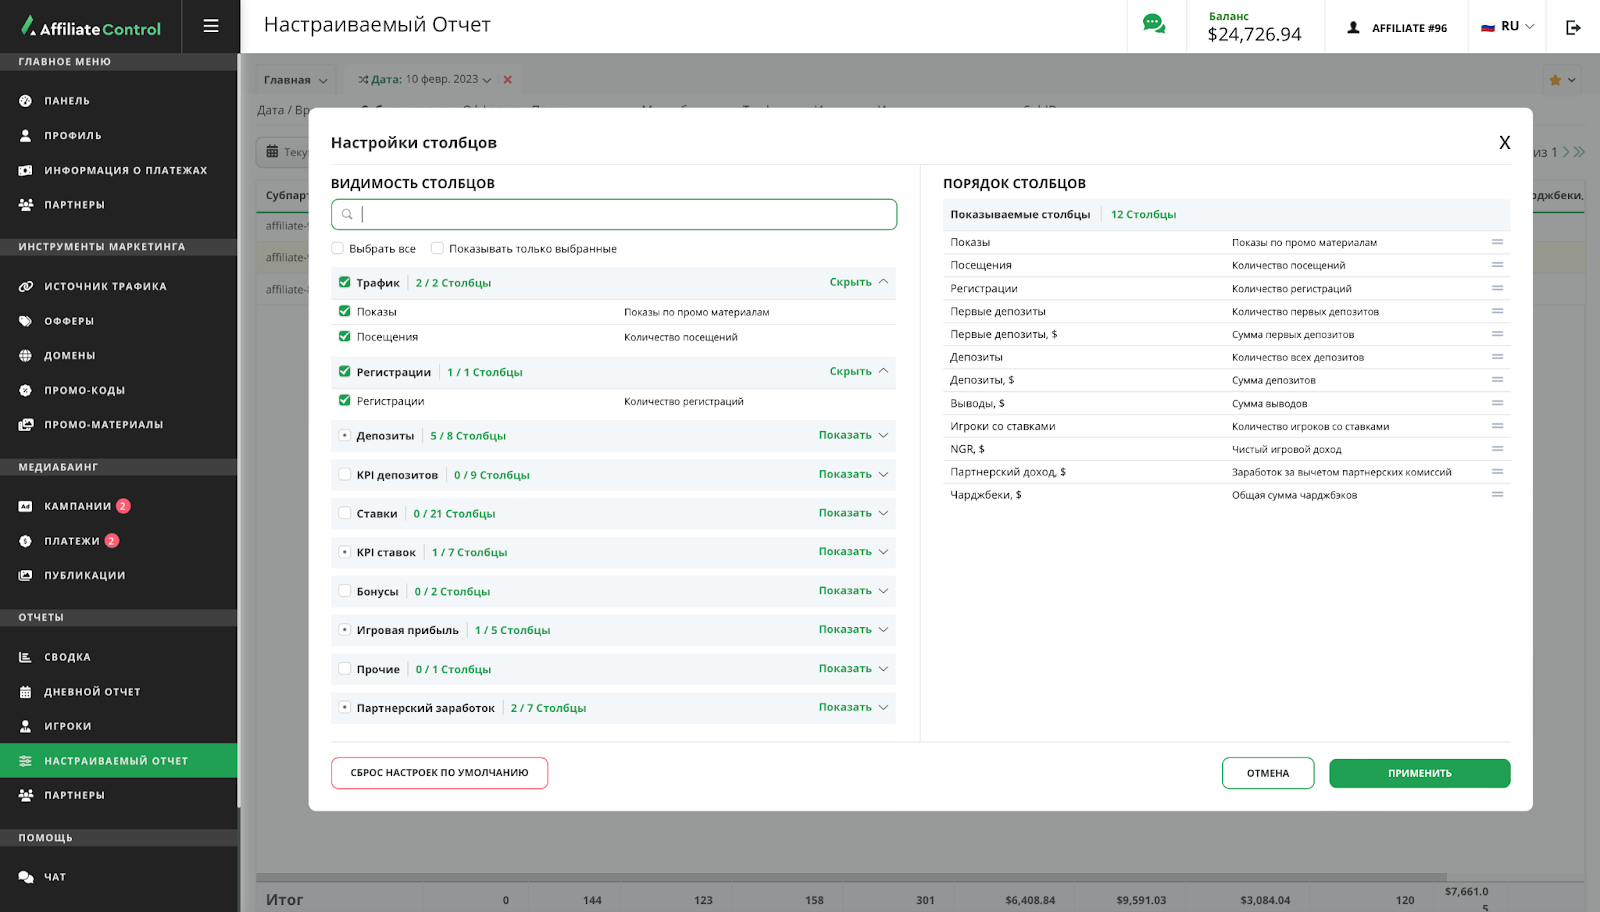Open Дневной отчет in sidebar menu

pyautogui.click(x=92, y=692)
